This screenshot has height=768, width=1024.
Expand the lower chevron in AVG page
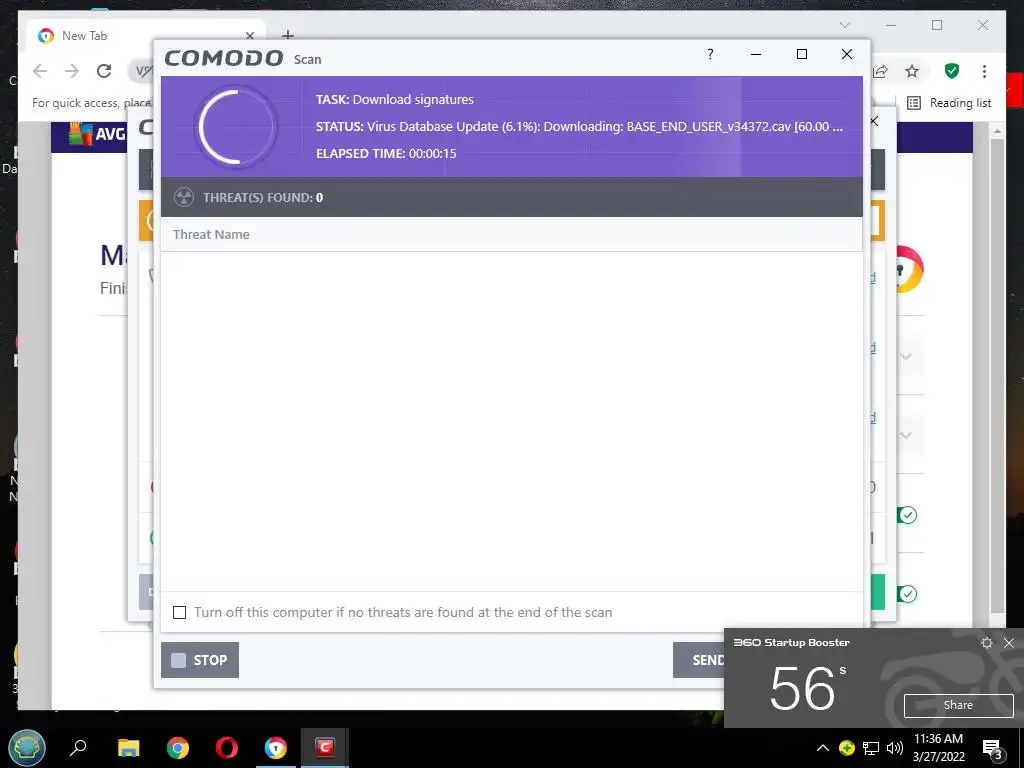pyautogui.click(x=906, y=435)
